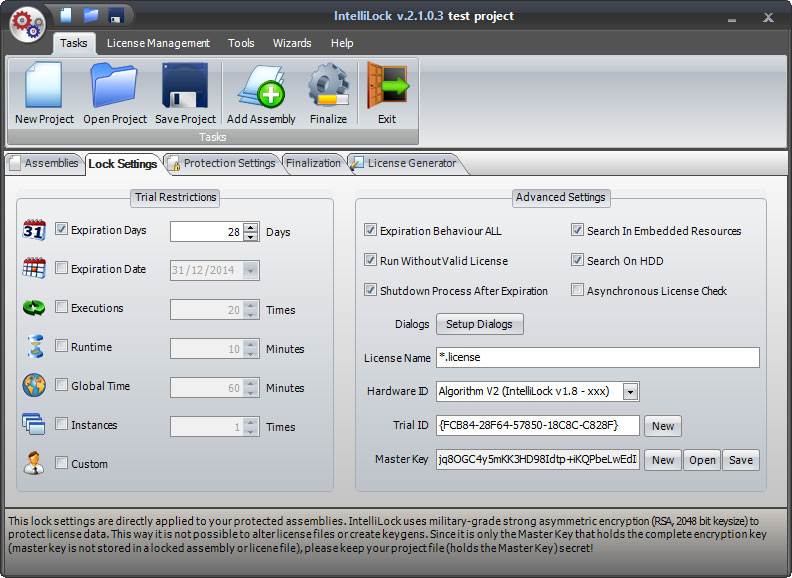
Task: Open Project using the folder ribbon icon
Action: click(115, 93)
